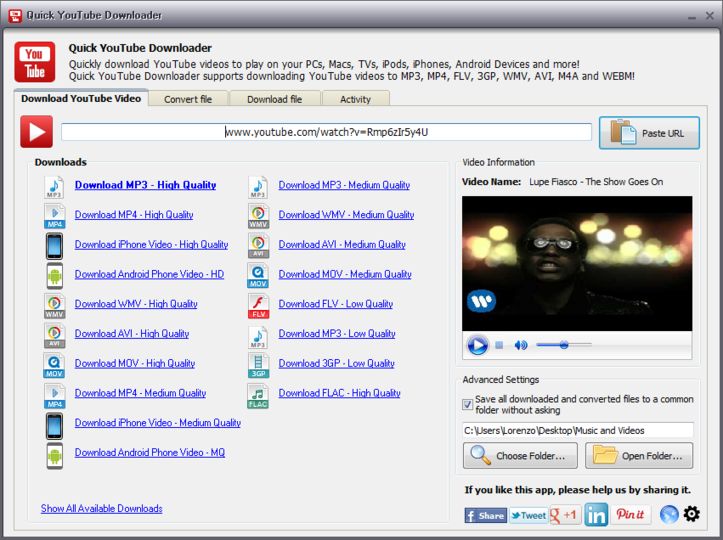Click the MP3 Medium Quality note icon
723x540 pixels.
pyautogui.click(x=258, y=187)
